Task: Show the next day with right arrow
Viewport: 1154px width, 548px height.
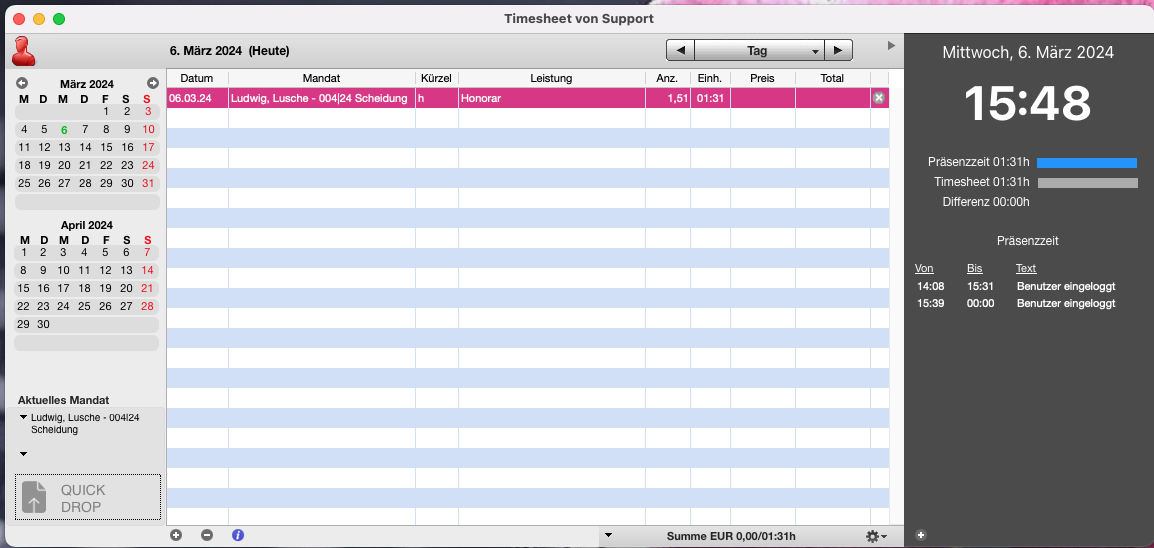Action: 838,50
